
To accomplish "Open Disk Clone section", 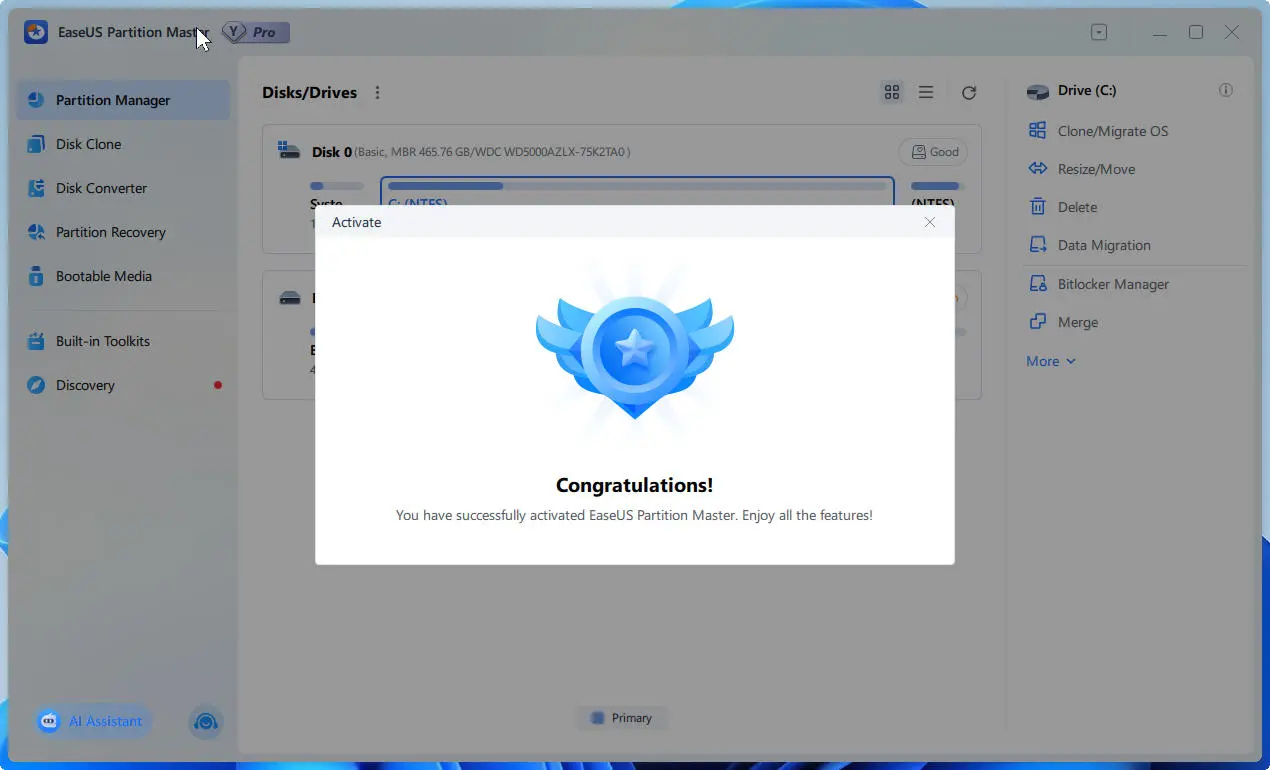I will click(x=123, y=144).
